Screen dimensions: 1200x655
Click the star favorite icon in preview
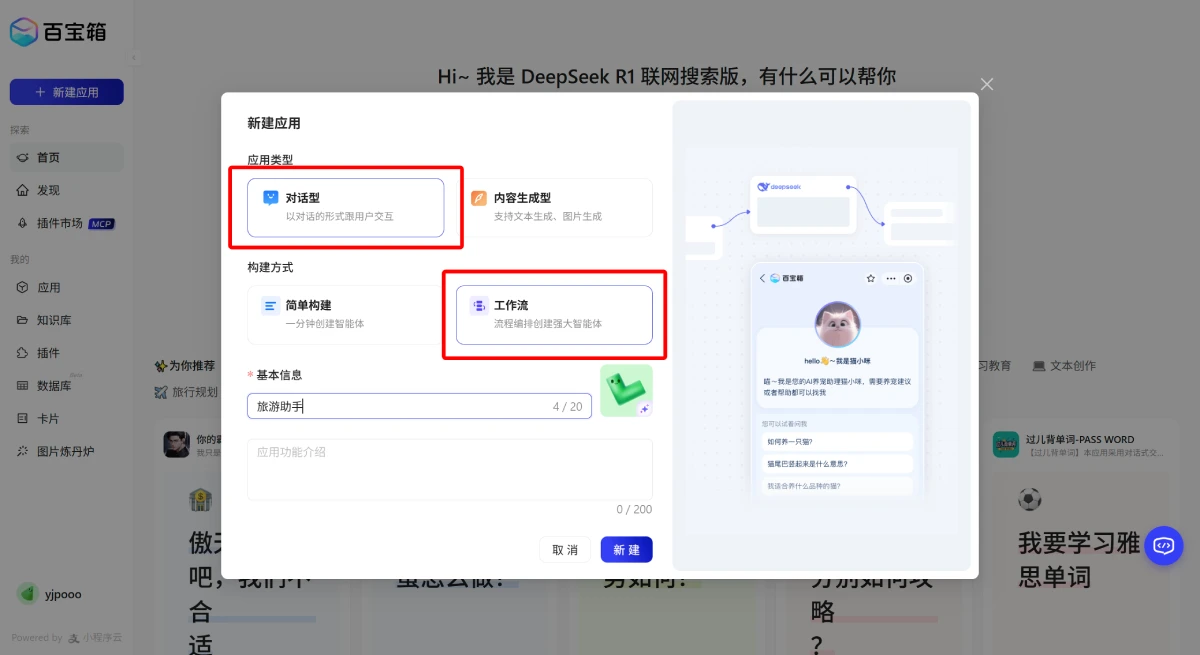871,279
